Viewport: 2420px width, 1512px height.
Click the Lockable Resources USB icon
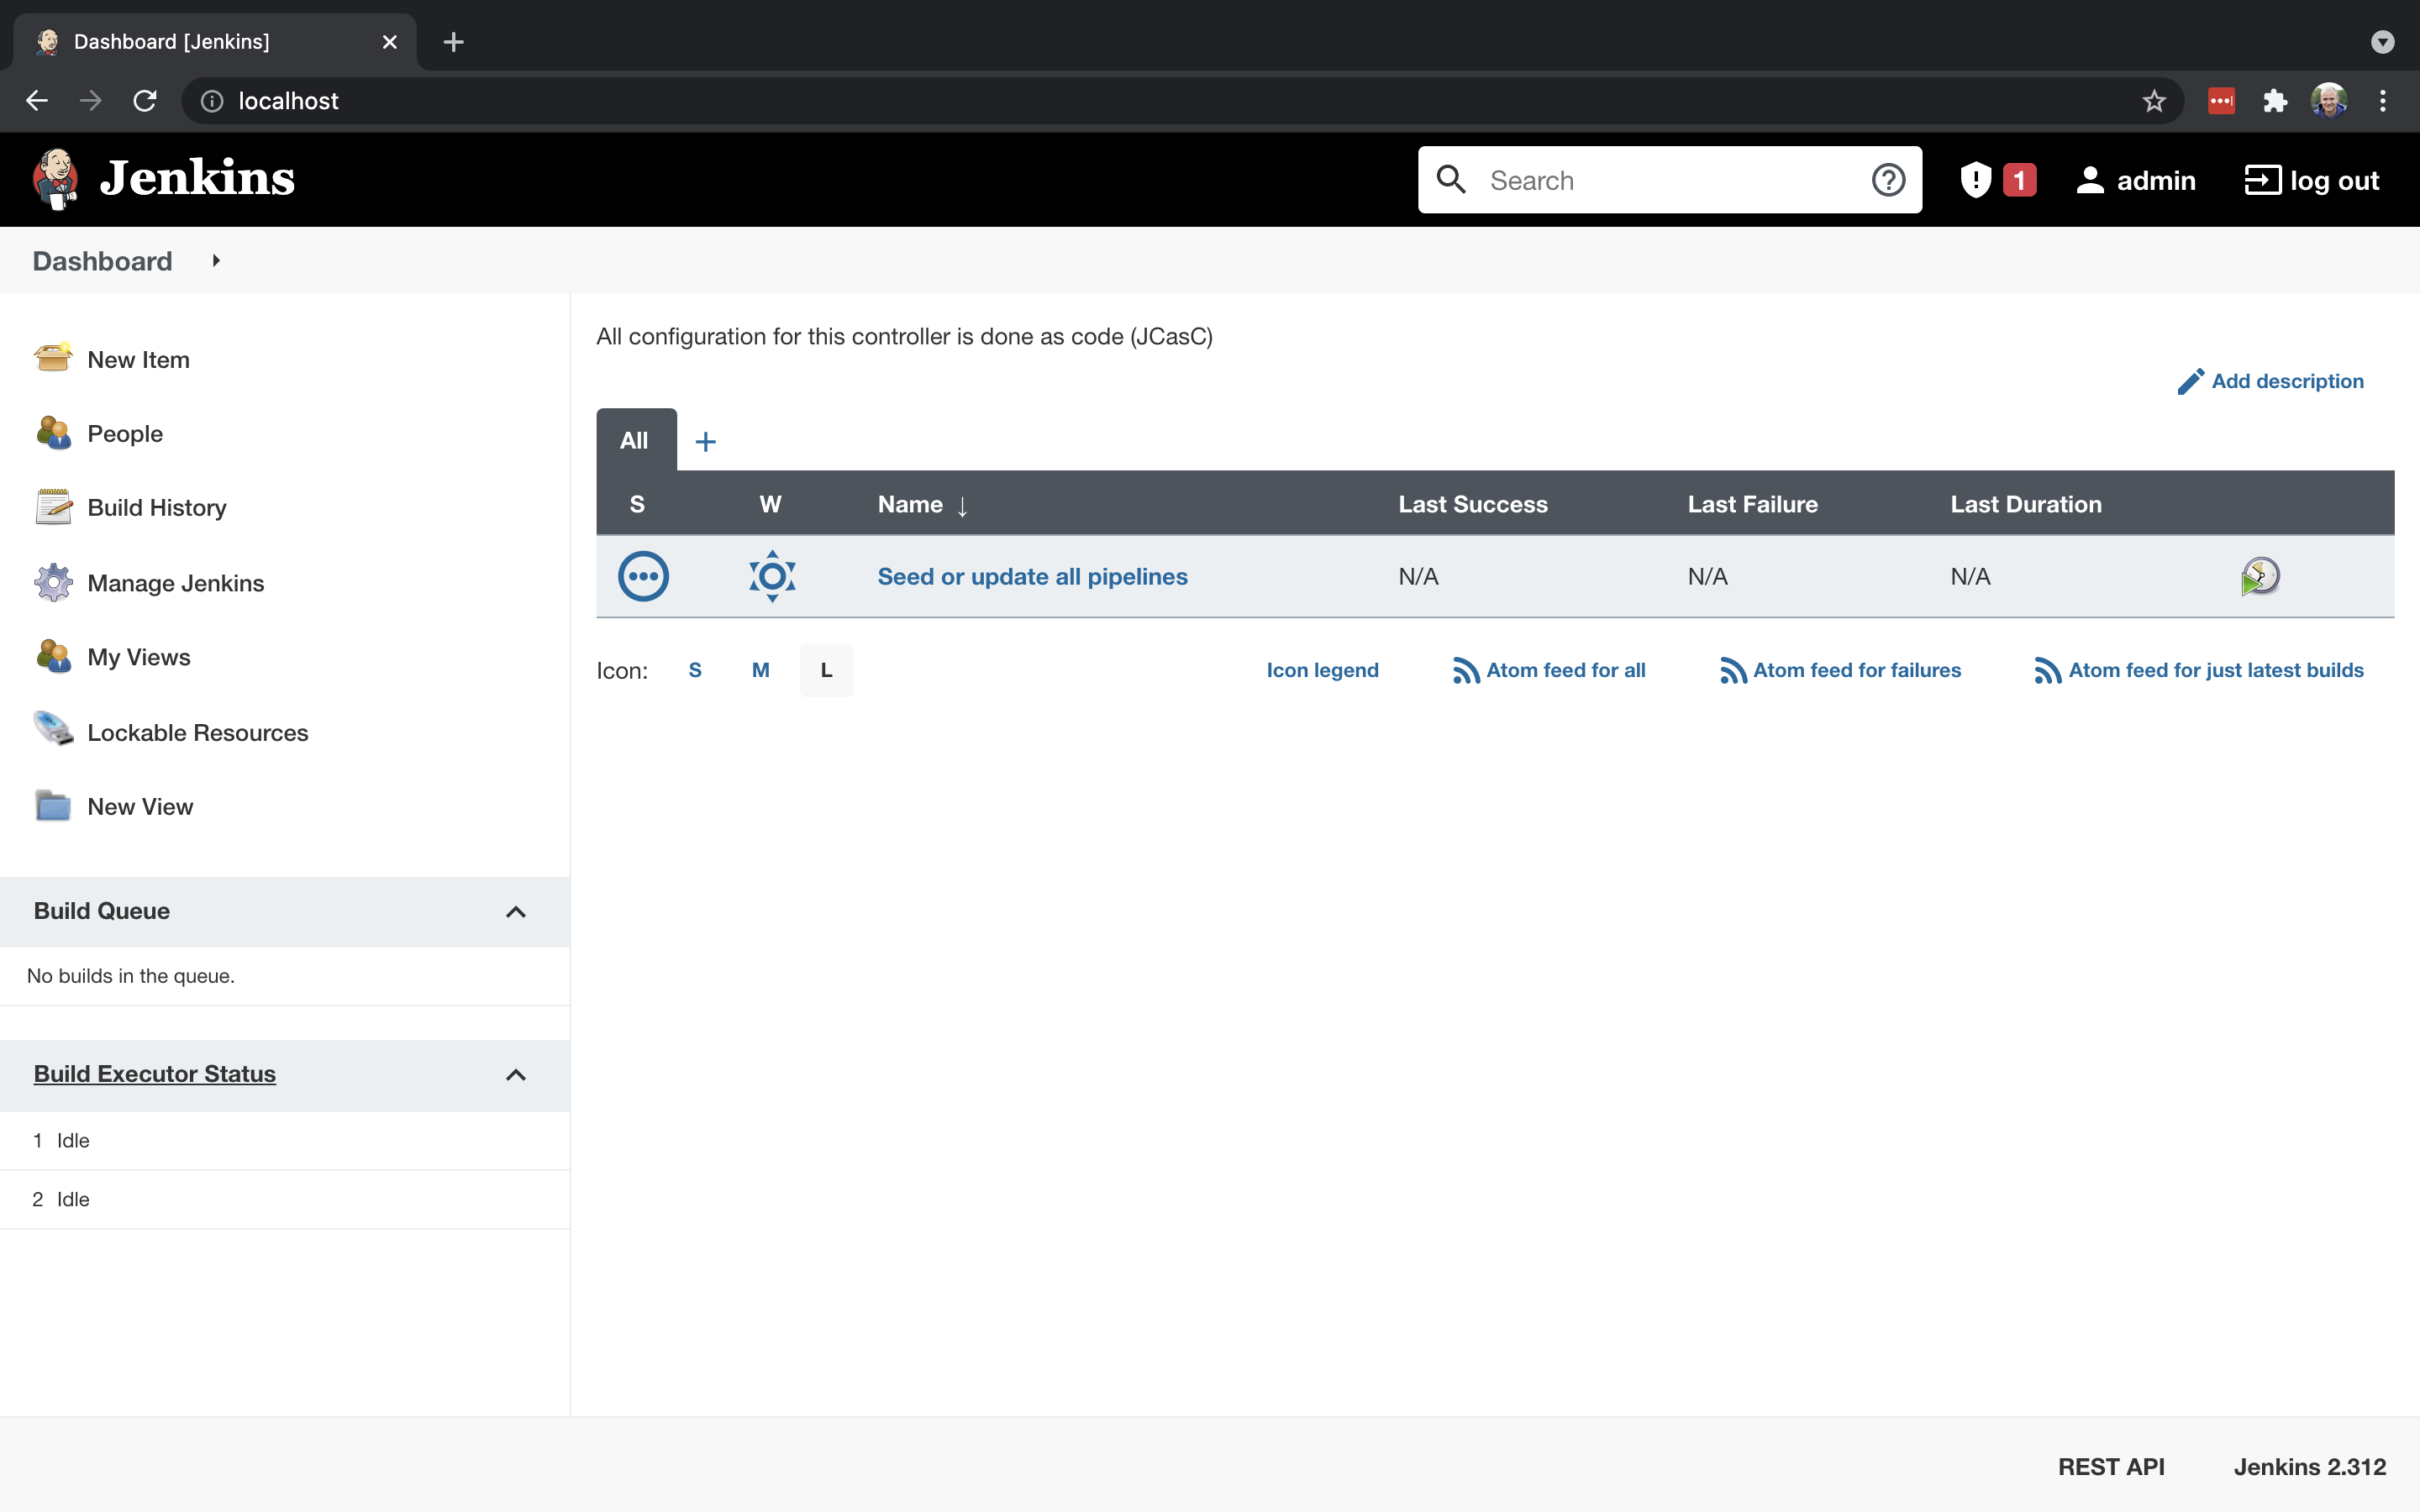coord(53,729)
